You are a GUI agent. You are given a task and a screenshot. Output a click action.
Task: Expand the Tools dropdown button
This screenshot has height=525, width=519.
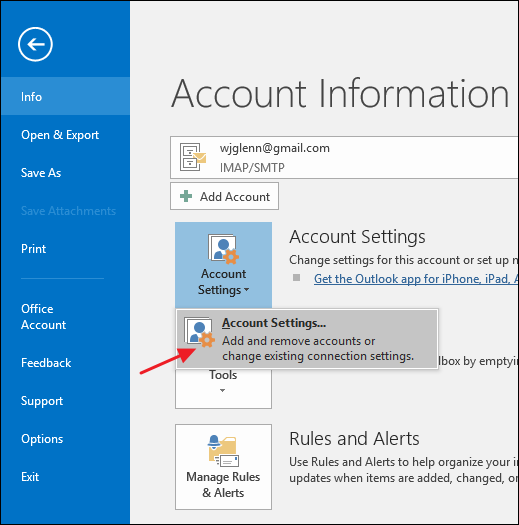[223, 388]
